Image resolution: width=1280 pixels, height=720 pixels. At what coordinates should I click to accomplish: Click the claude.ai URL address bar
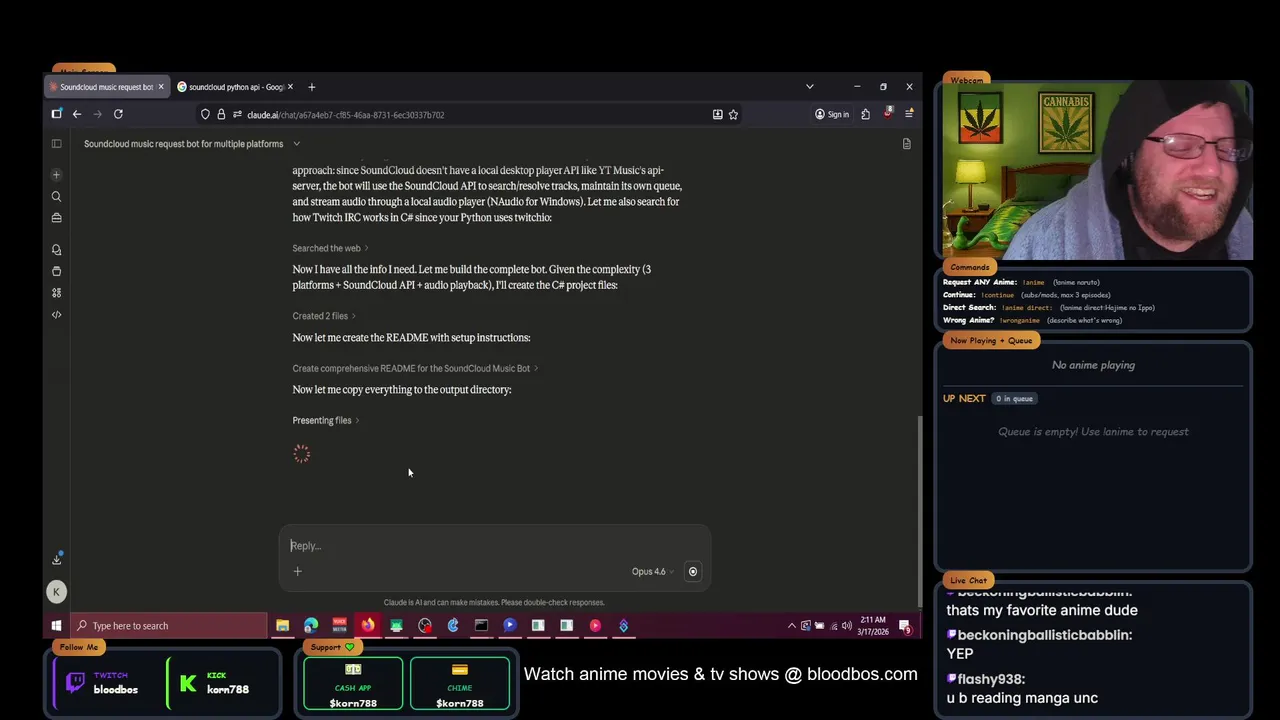click(470, 114)
